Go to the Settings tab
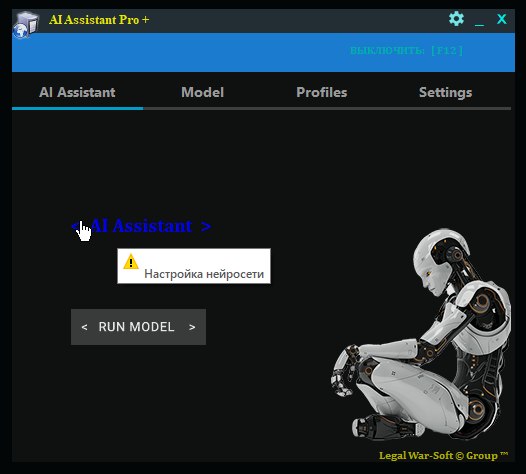The height and width of the screenshot is (474, 526). tap(445, 93)
